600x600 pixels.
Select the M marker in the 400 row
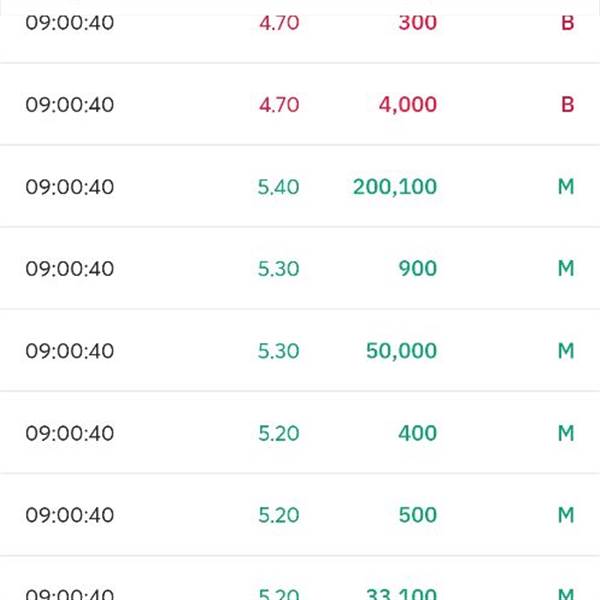point(566,433)
